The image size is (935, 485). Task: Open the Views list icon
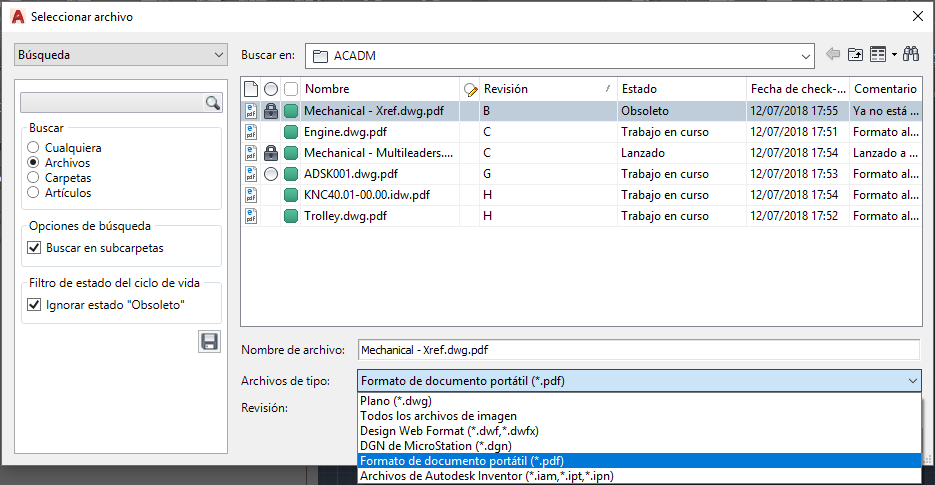click(878, 54)
